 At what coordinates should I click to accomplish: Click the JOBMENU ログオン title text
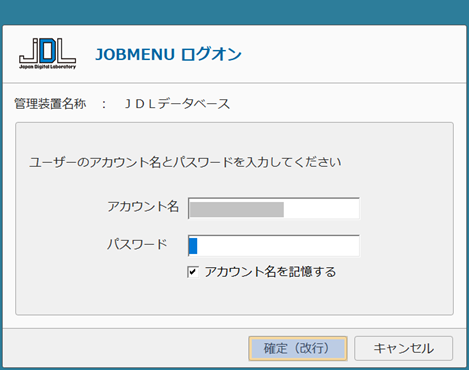pyautogui.click(x=168, y=54)
